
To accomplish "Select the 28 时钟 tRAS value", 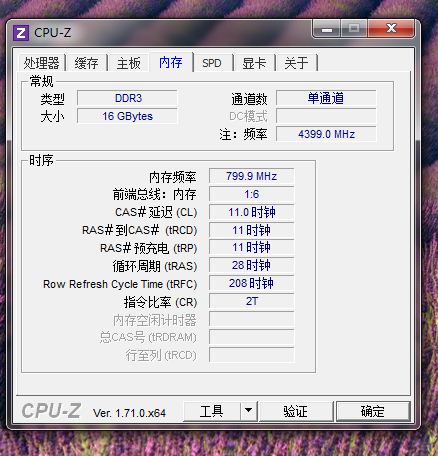I will 251,265.
